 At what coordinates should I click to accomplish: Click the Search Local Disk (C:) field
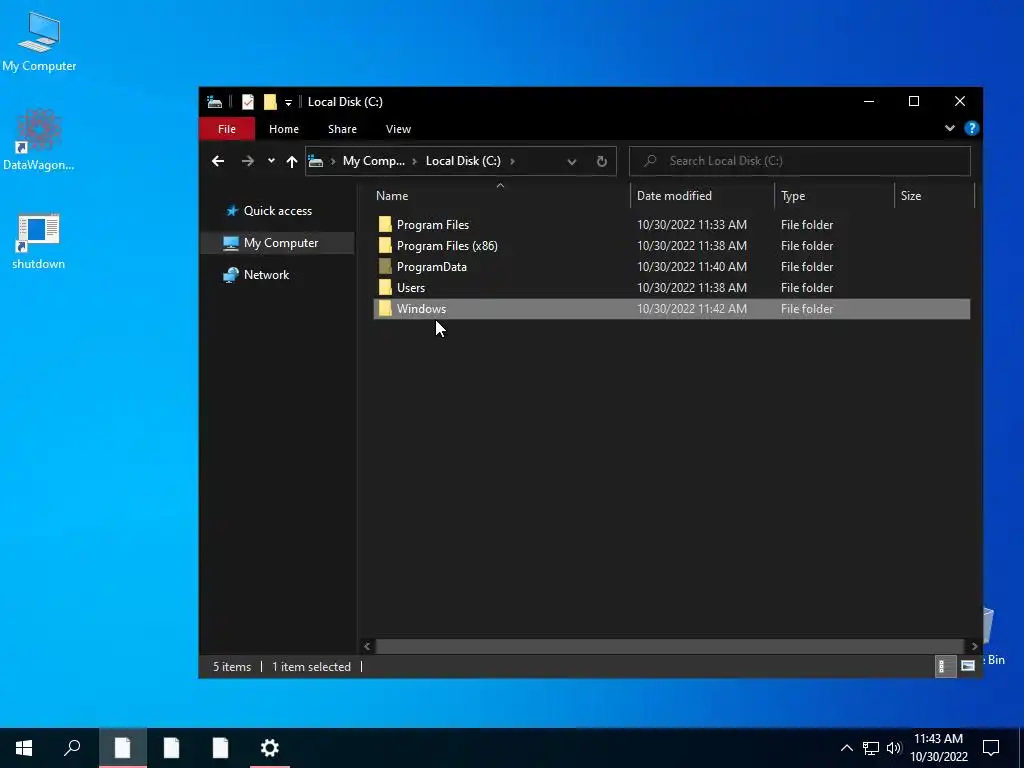[799, 161]
